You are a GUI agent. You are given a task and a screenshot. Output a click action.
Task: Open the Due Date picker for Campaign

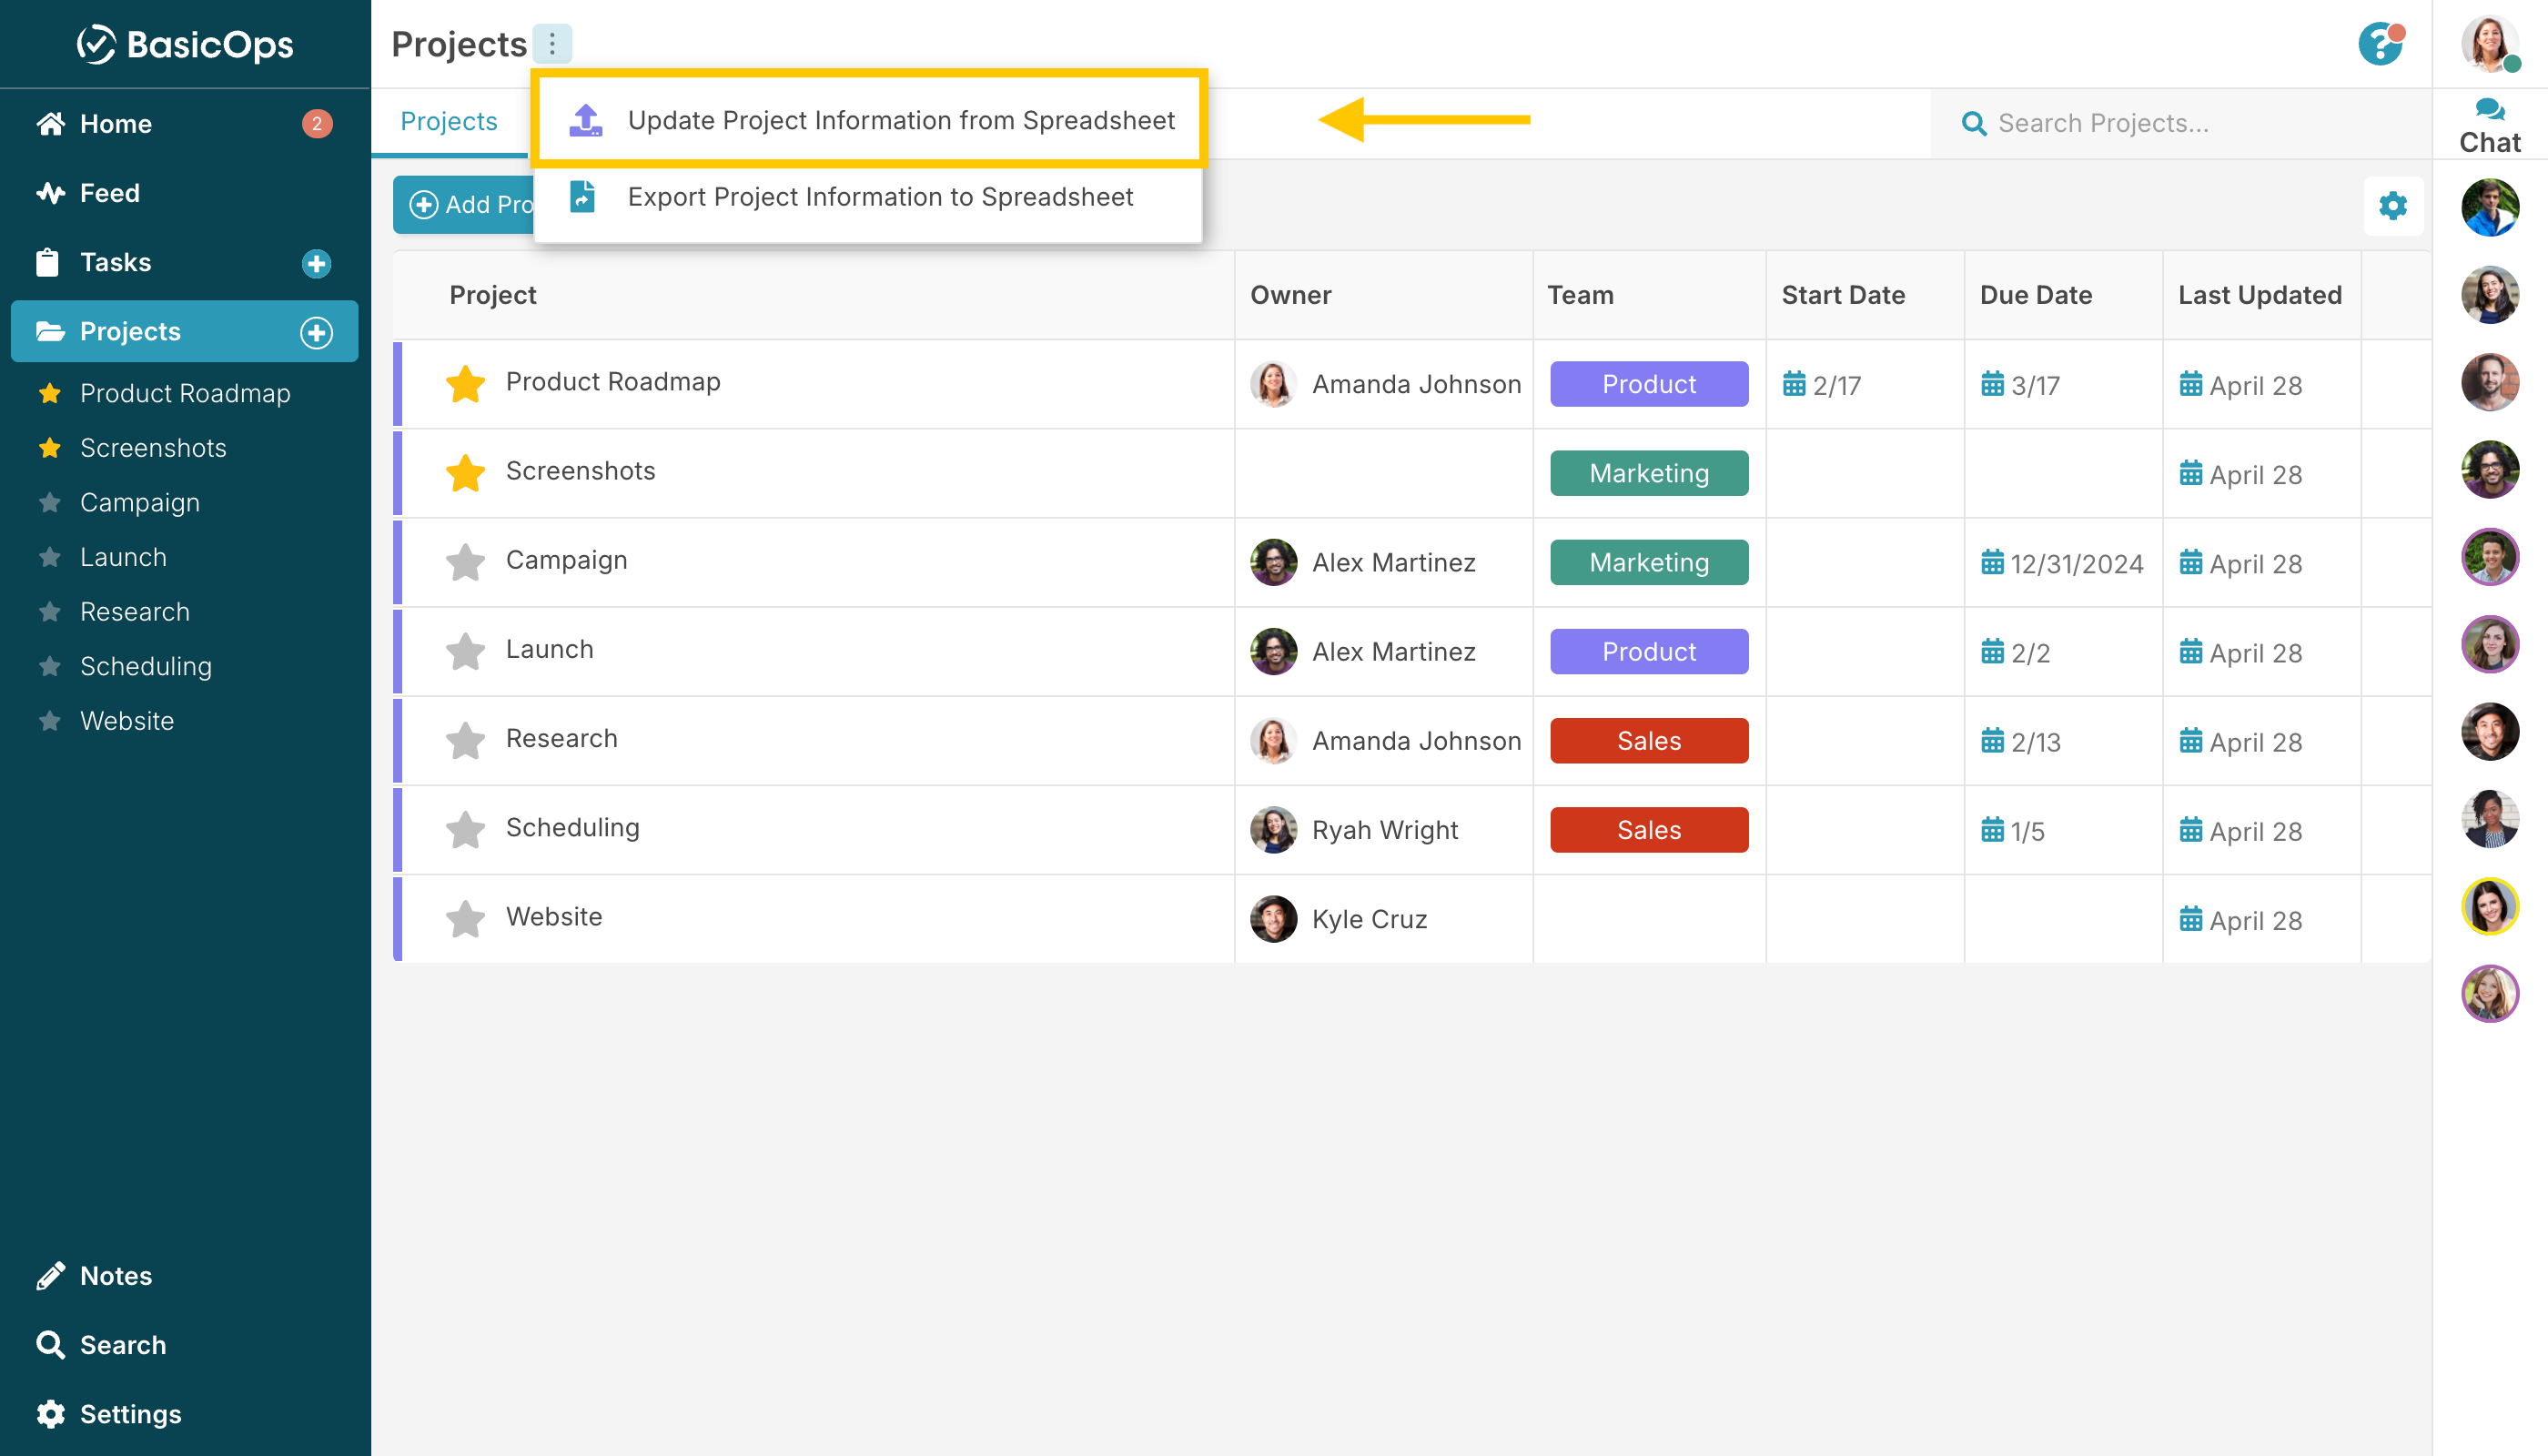click(x=2061, y=563)
